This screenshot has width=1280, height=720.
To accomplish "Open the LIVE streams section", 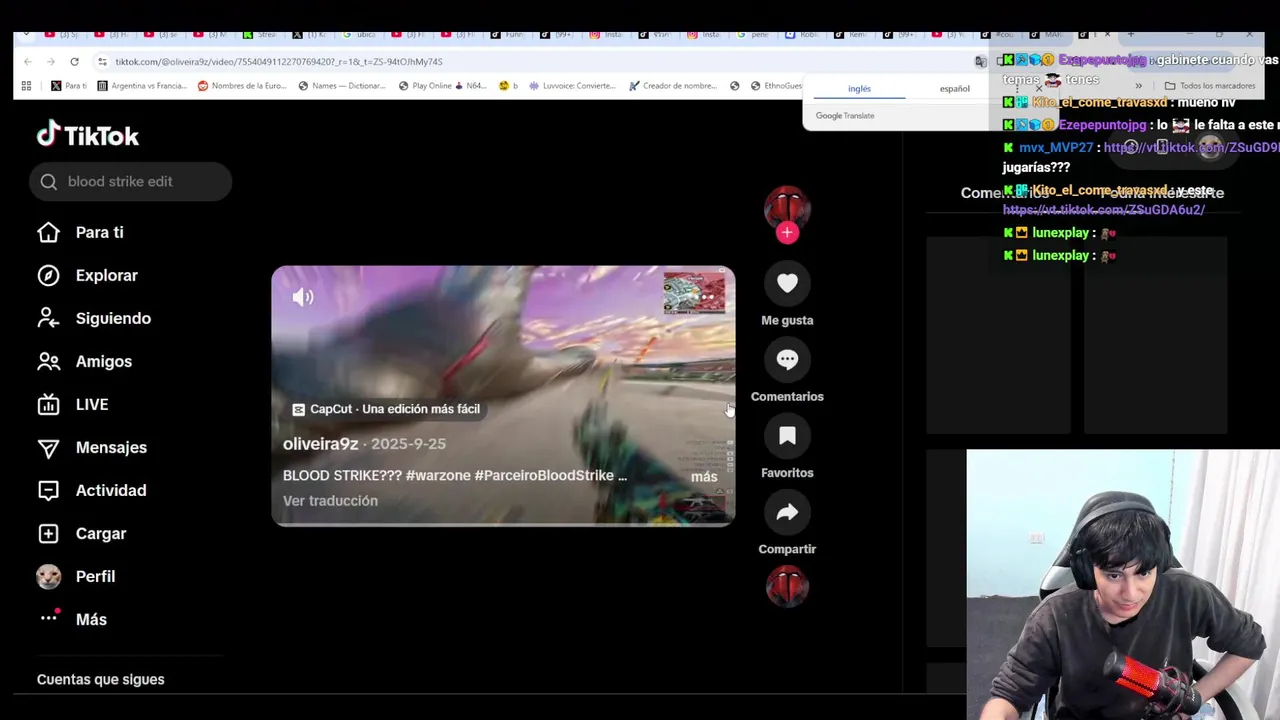I will click(x=72, y=404).
